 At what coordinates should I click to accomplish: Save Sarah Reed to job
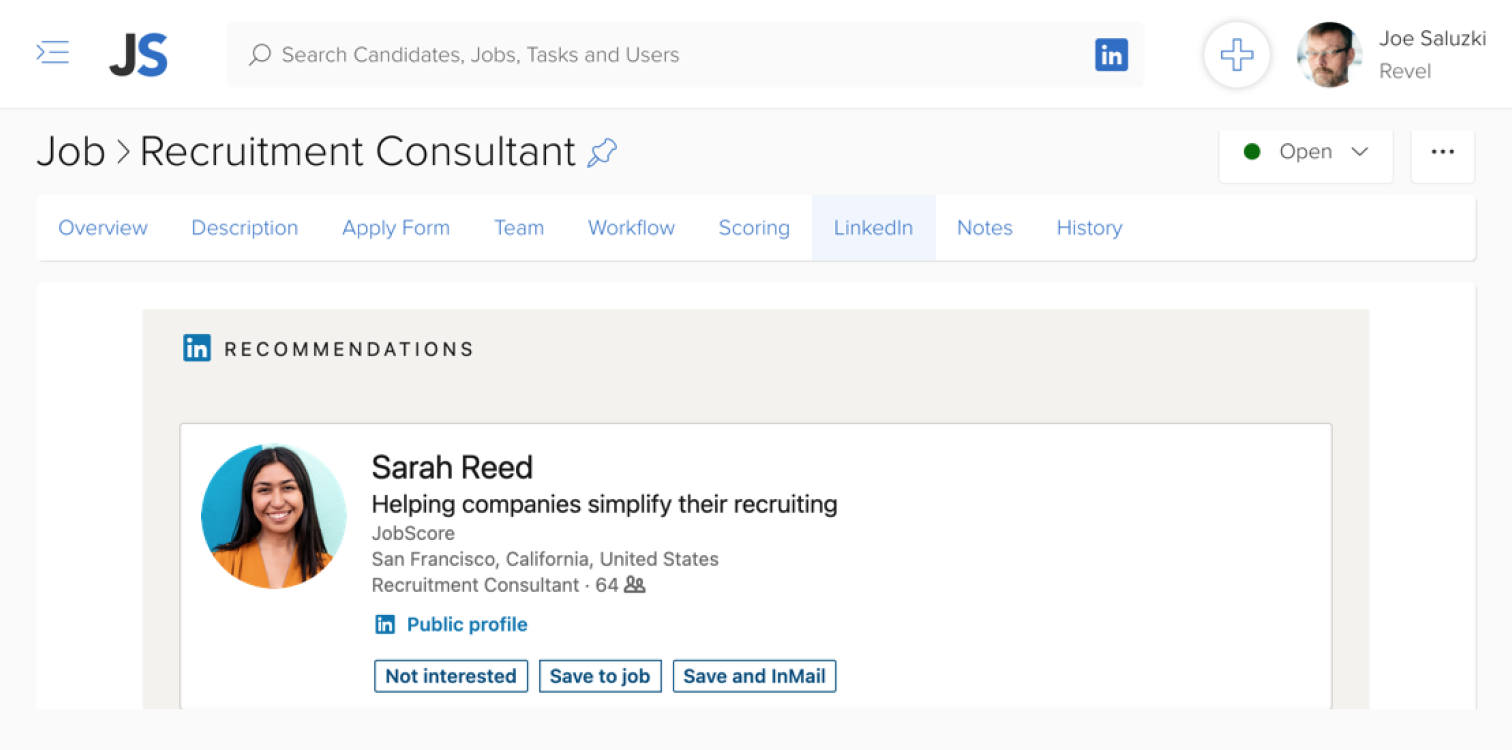tap(600, 676)
